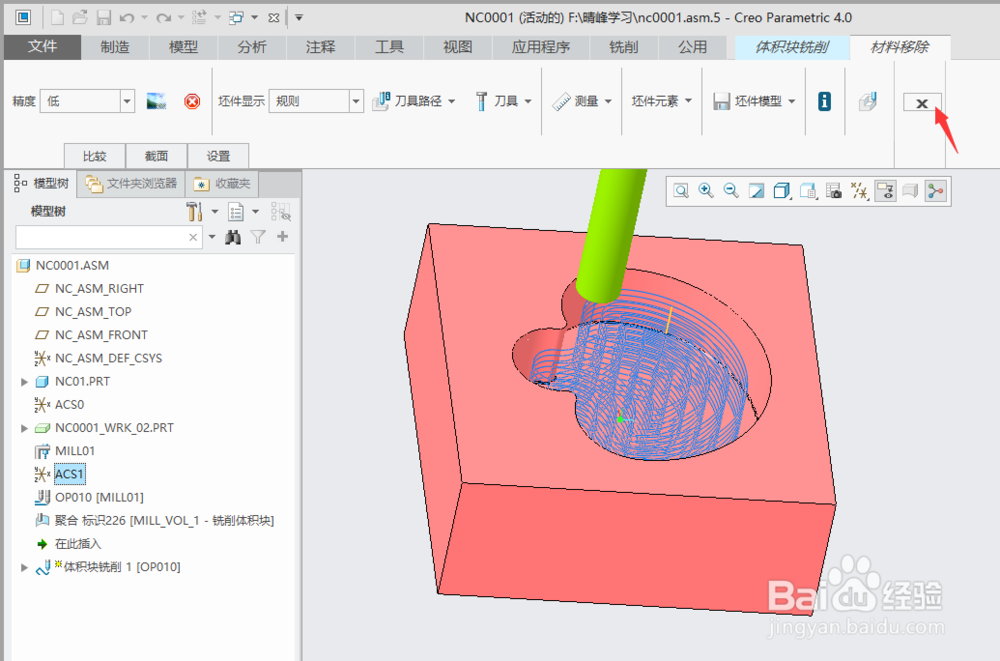
Task: Click the greyed show-hidden tree icon
Action: (281, 211)
